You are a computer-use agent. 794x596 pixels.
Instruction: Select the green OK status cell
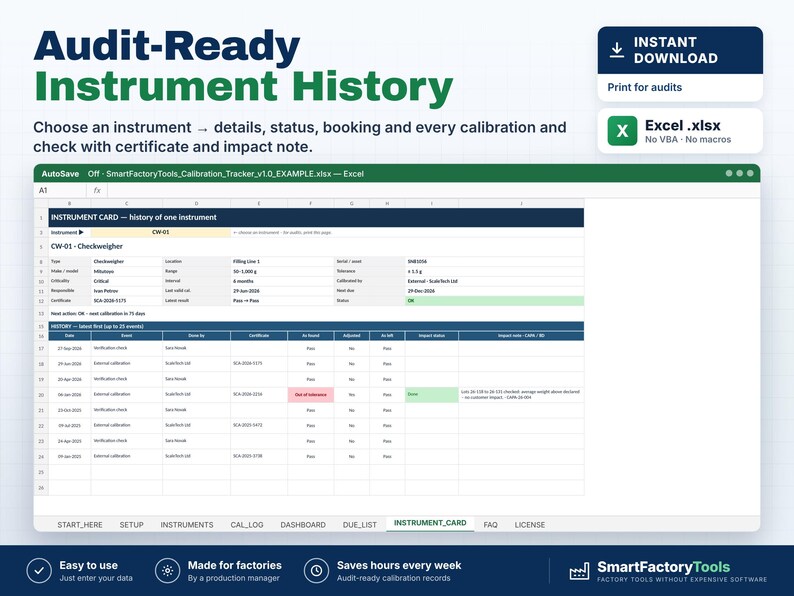click(x=494, y=301)
